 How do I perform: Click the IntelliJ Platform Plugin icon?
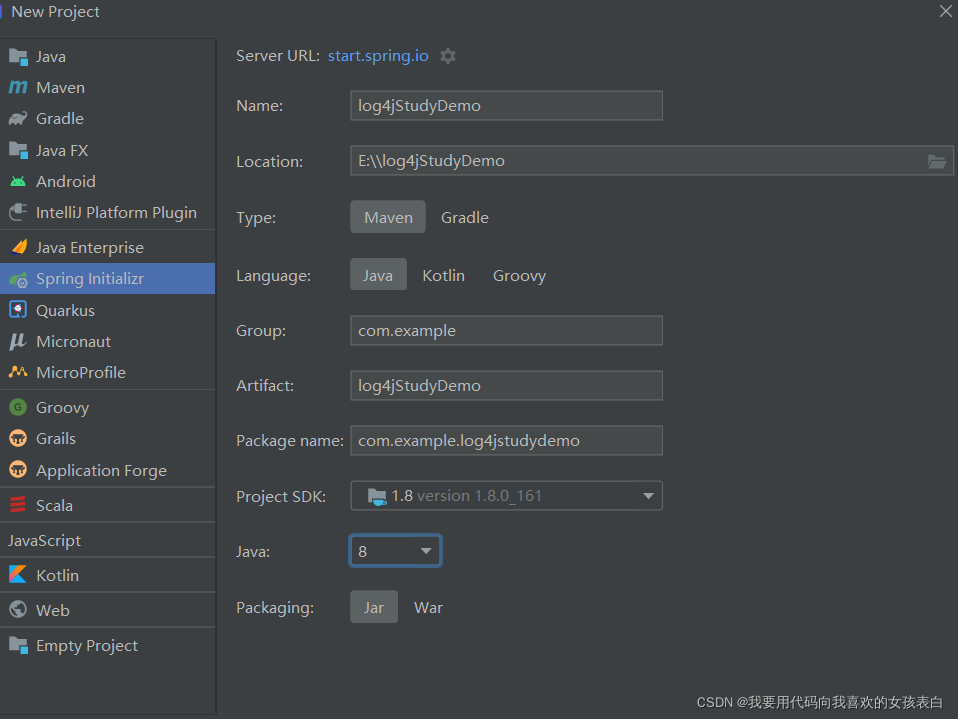click(18, 213)
